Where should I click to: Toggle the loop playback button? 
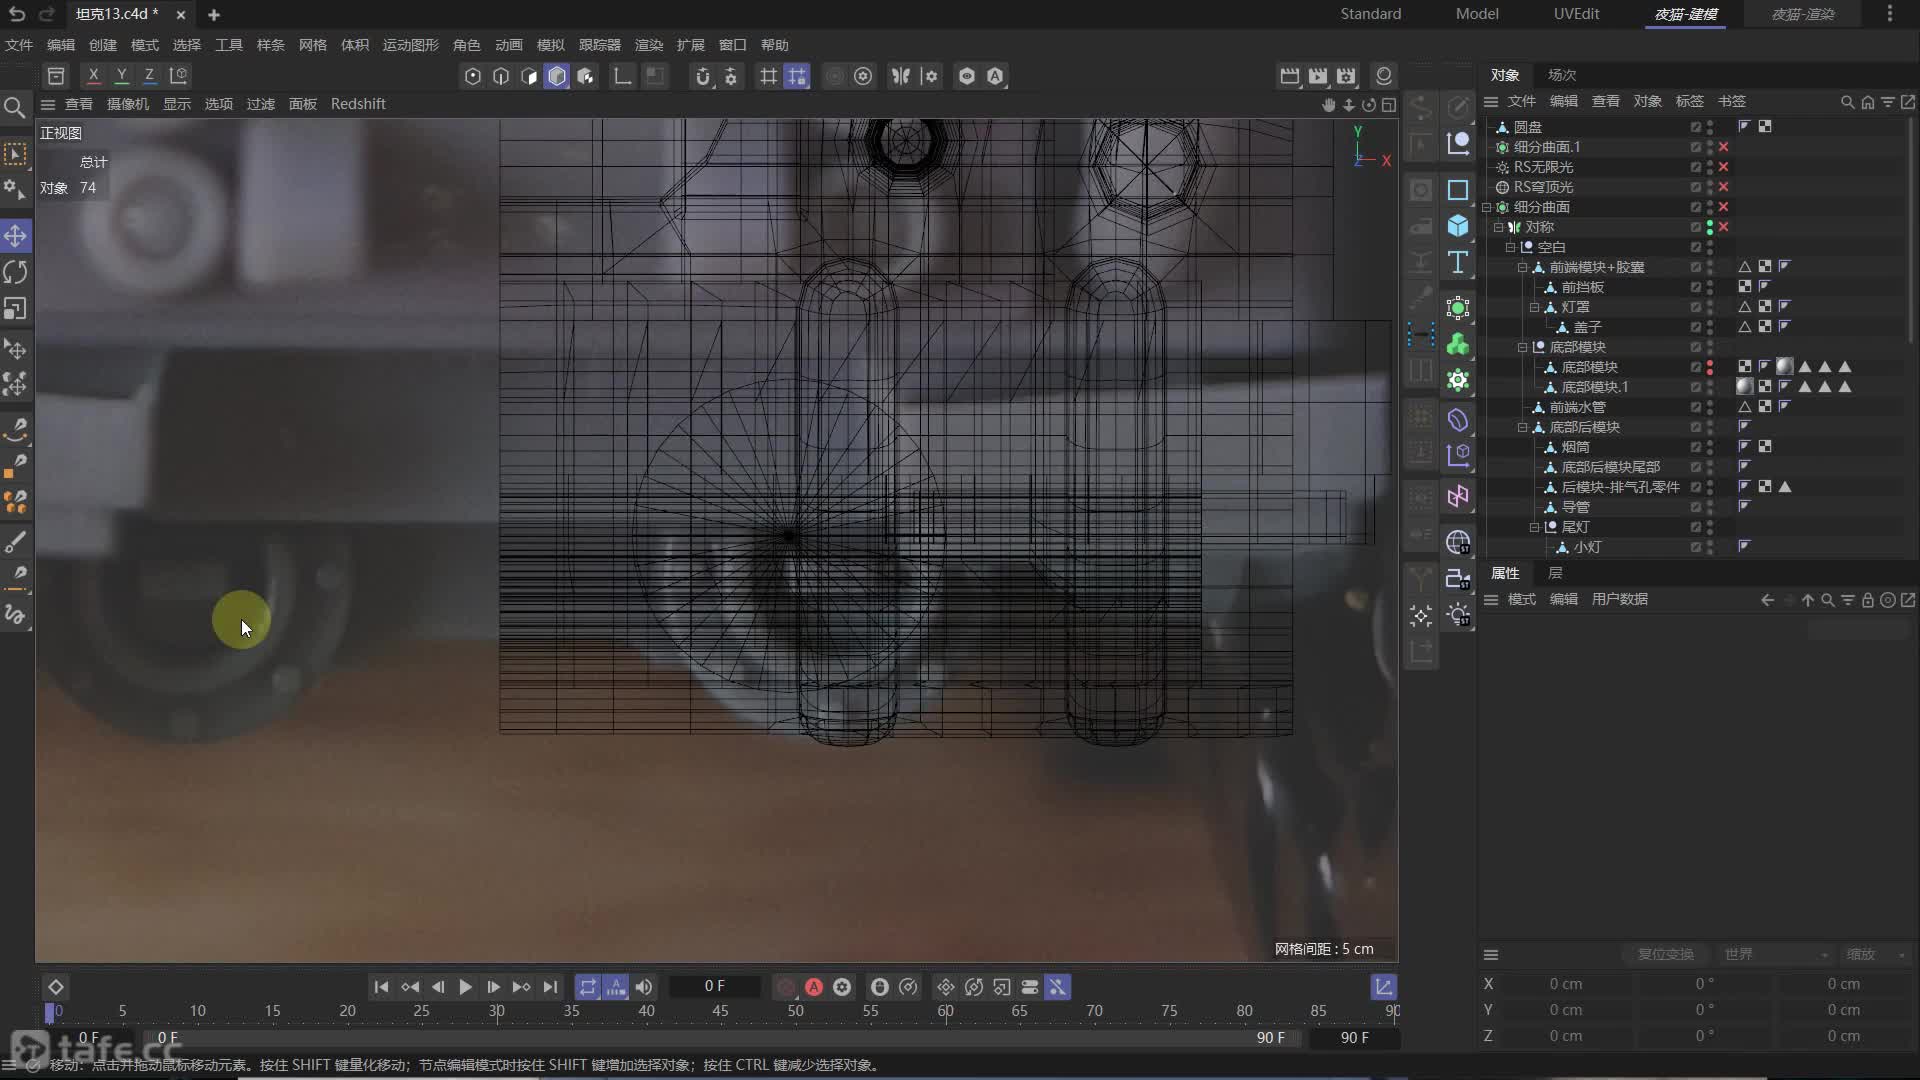pyautogui.click(x=588, y=987)
